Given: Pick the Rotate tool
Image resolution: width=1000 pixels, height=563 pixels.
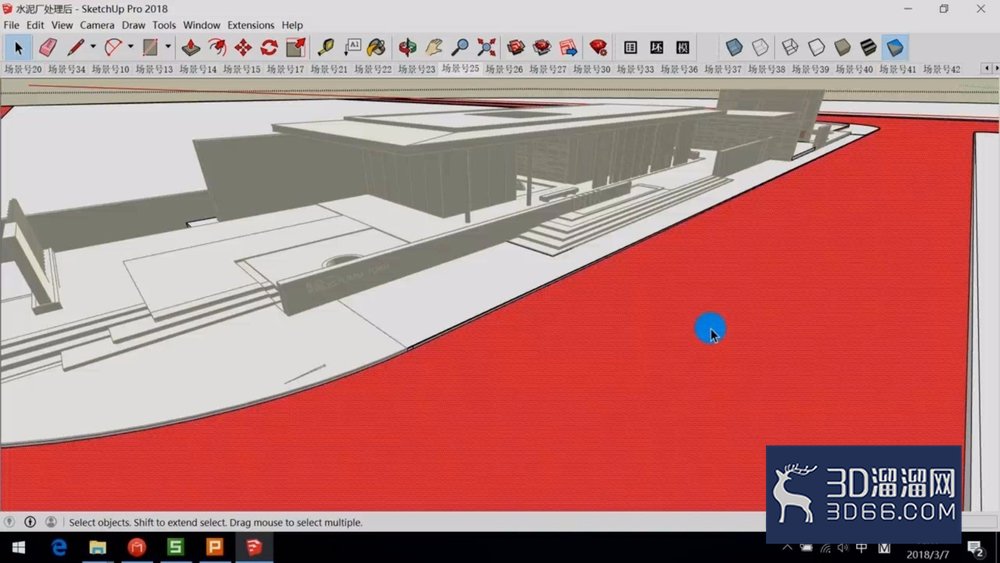Looking at the screenshot, I should [x=269, y=47].
